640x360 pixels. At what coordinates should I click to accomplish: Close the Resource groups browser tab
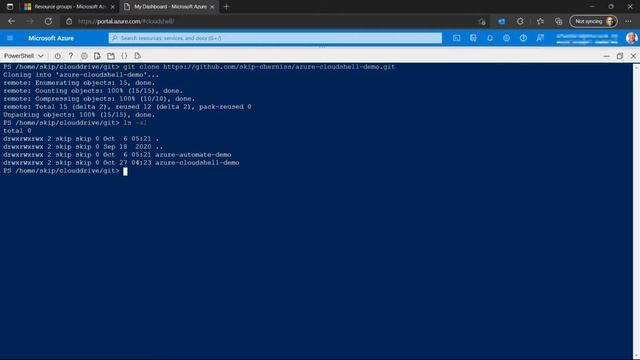pyautogui.click(x=113, y=7)
